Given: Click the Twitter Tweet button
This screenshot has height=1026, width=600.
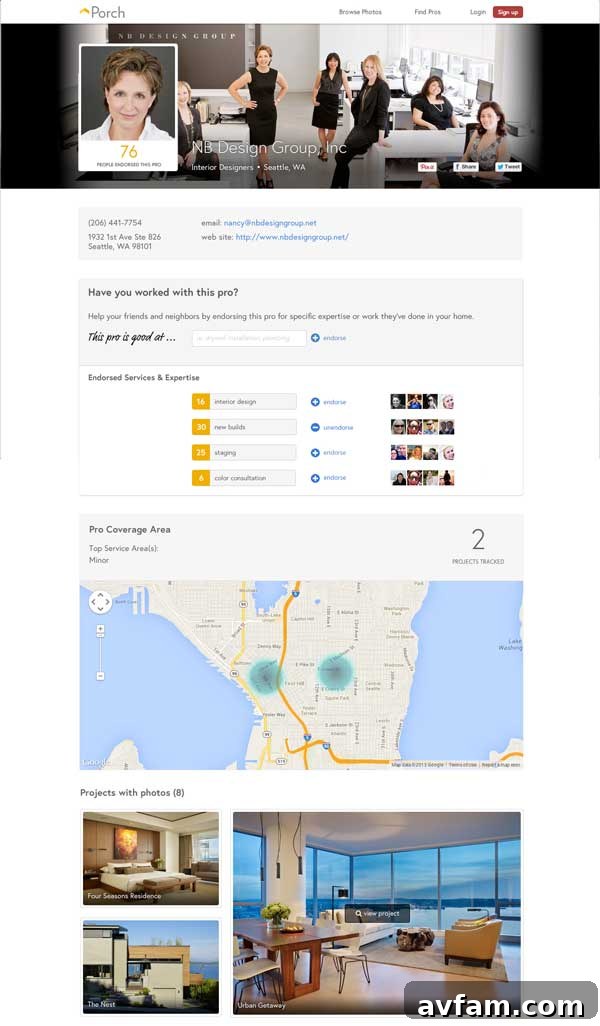Looking at the screenshot, I should (x=508, y=167).
